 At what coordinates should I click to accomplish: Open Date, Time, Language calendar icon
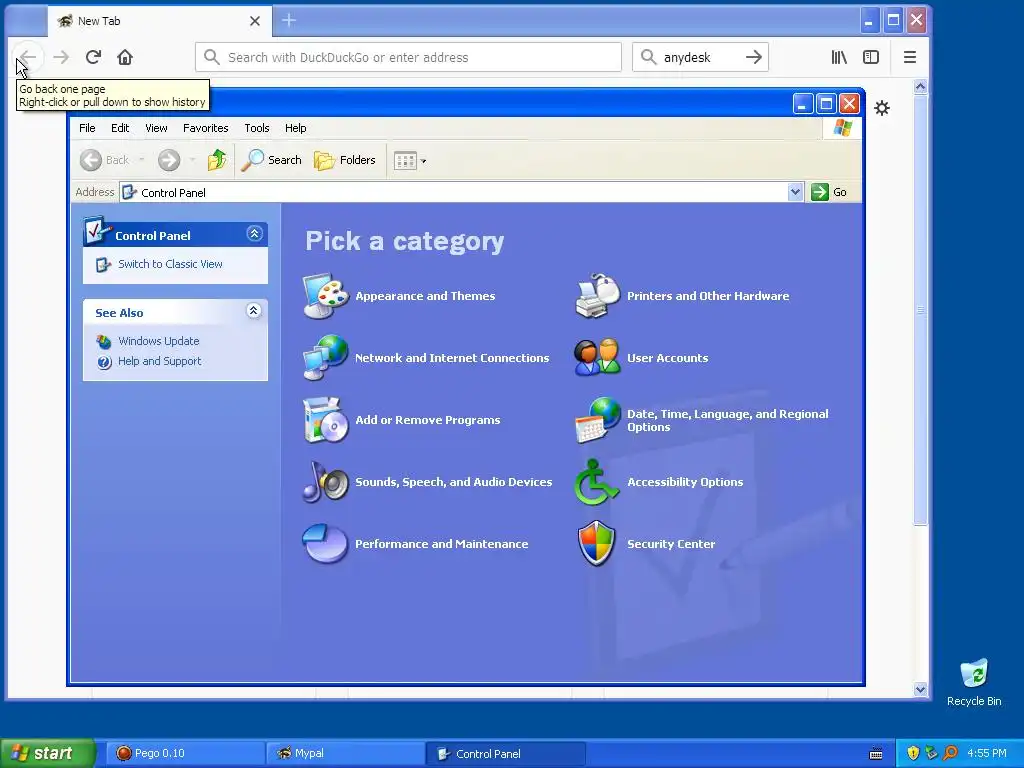pyautogui.click(x=597, y=420)
